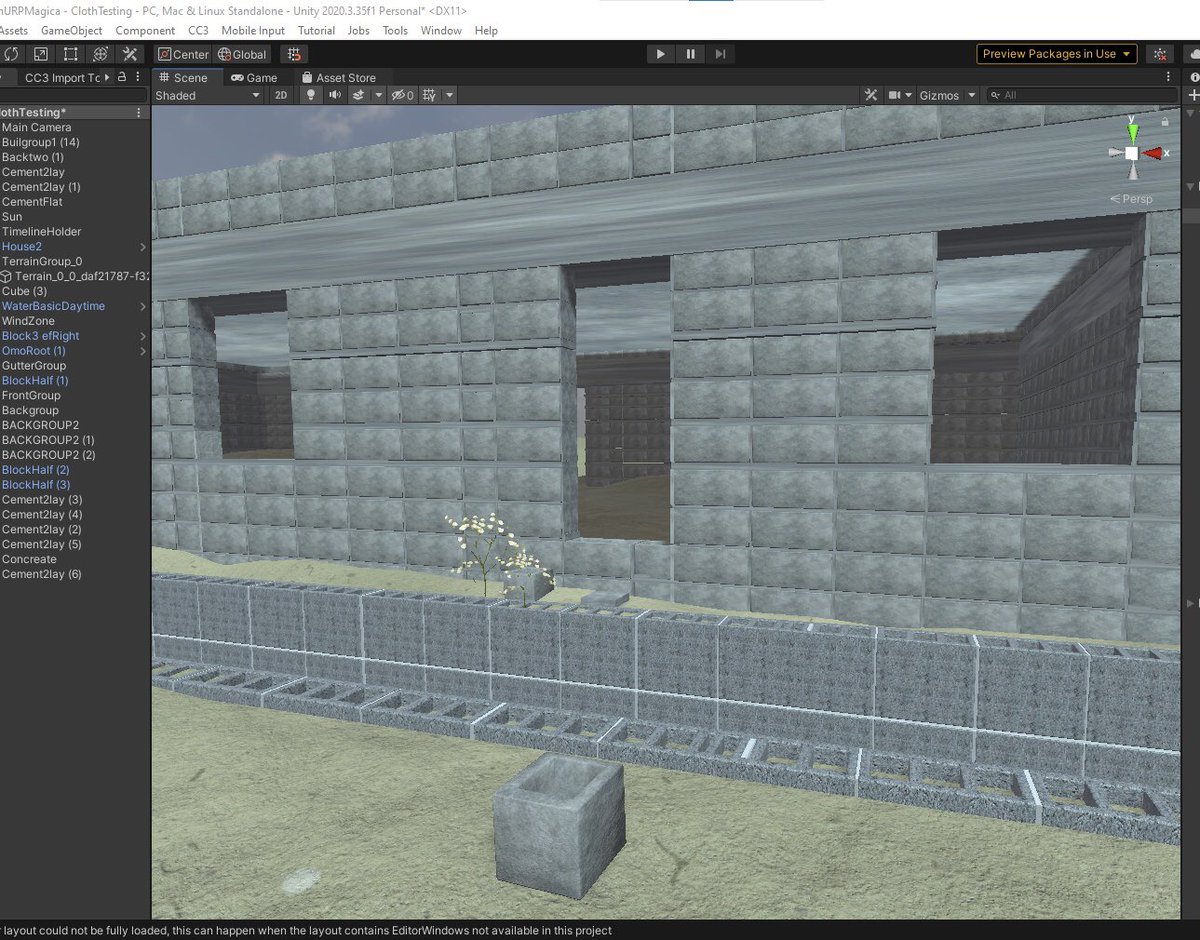Viewport: 1200px width, 940px height.
Task: Click the scene orientation gizmo cube
Action: 1131,153
